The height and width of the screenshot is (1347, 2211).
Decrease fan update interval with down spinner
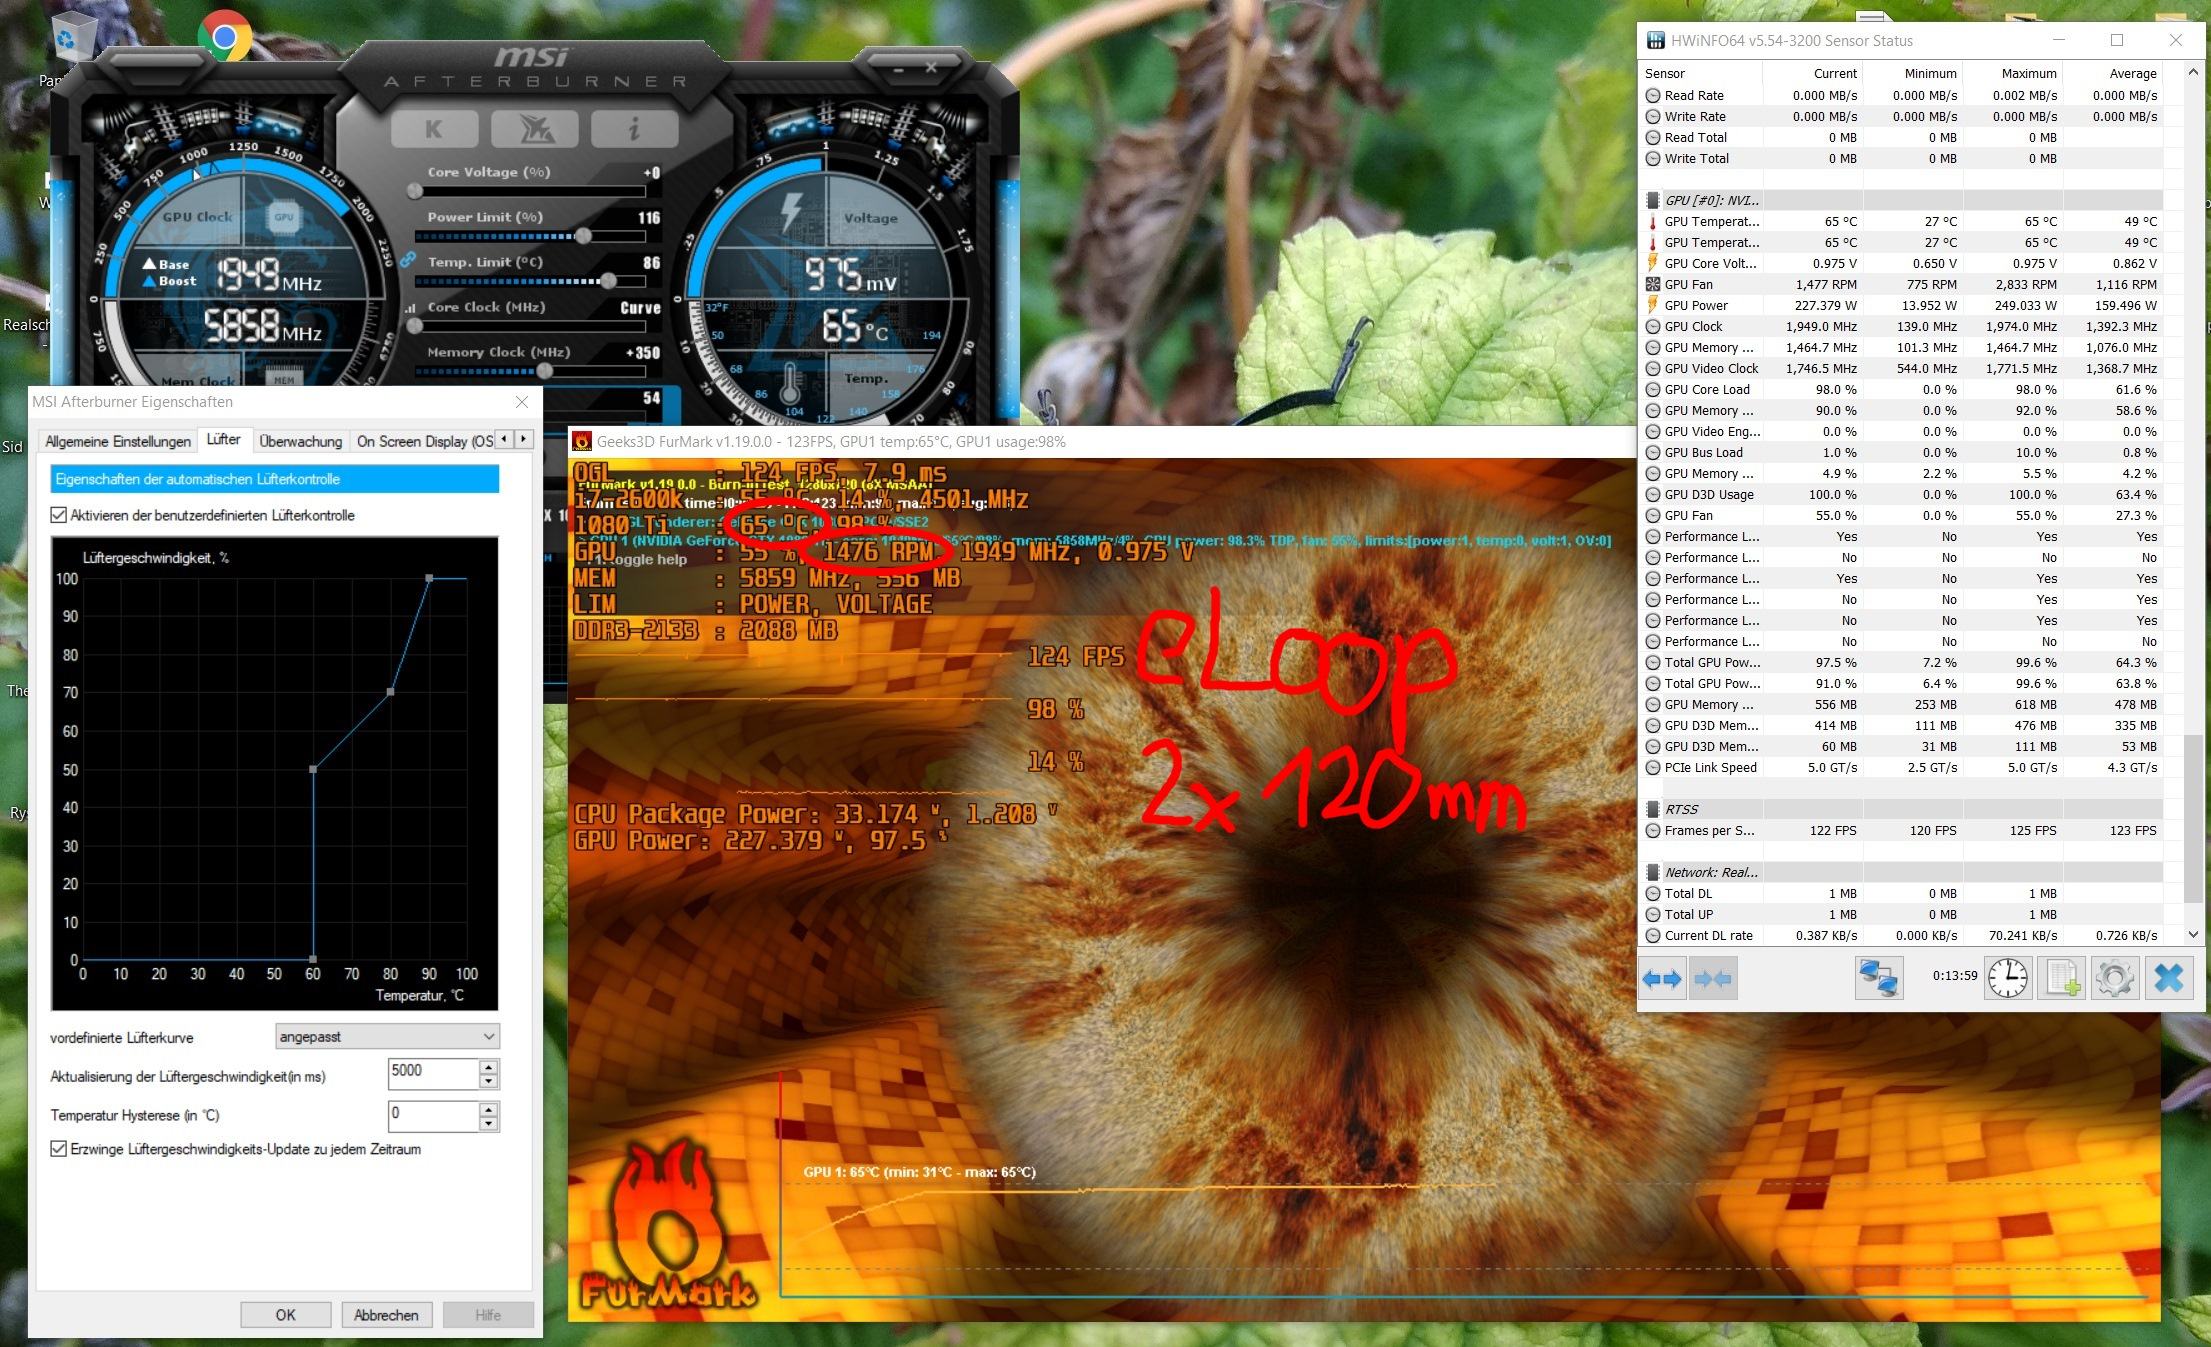488,1082
